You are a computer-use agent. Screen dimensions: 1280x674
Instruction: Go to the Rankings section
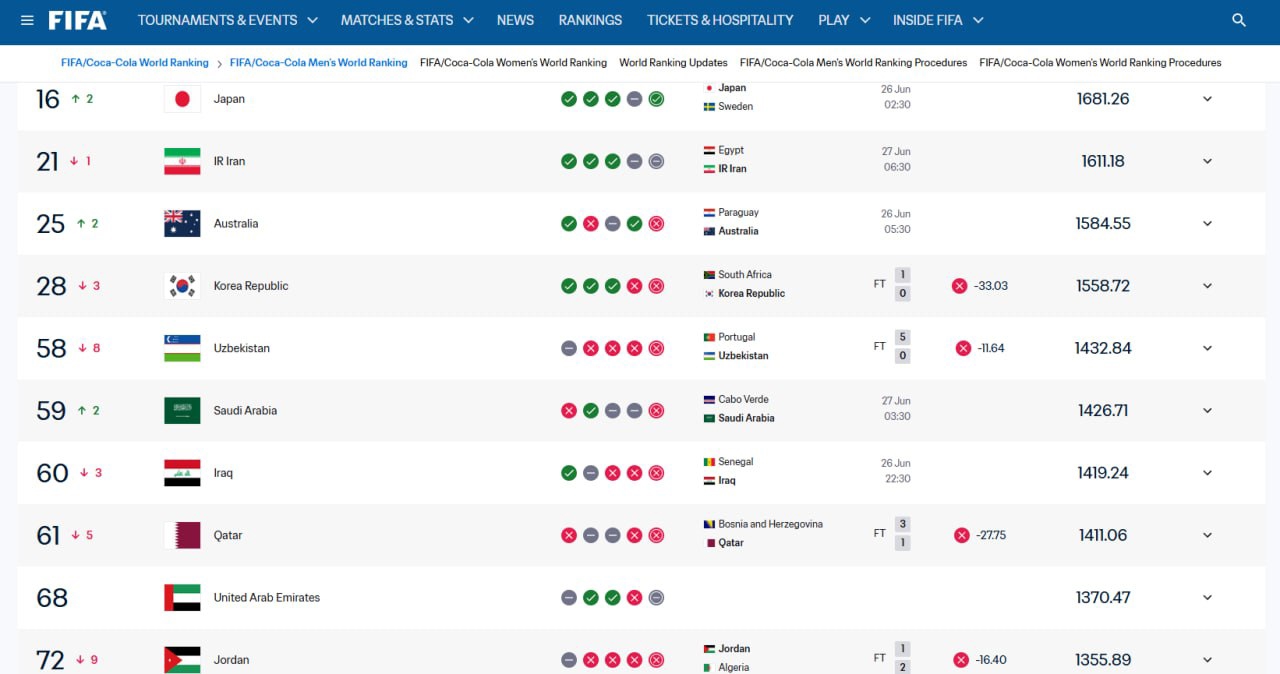point(590,20)
